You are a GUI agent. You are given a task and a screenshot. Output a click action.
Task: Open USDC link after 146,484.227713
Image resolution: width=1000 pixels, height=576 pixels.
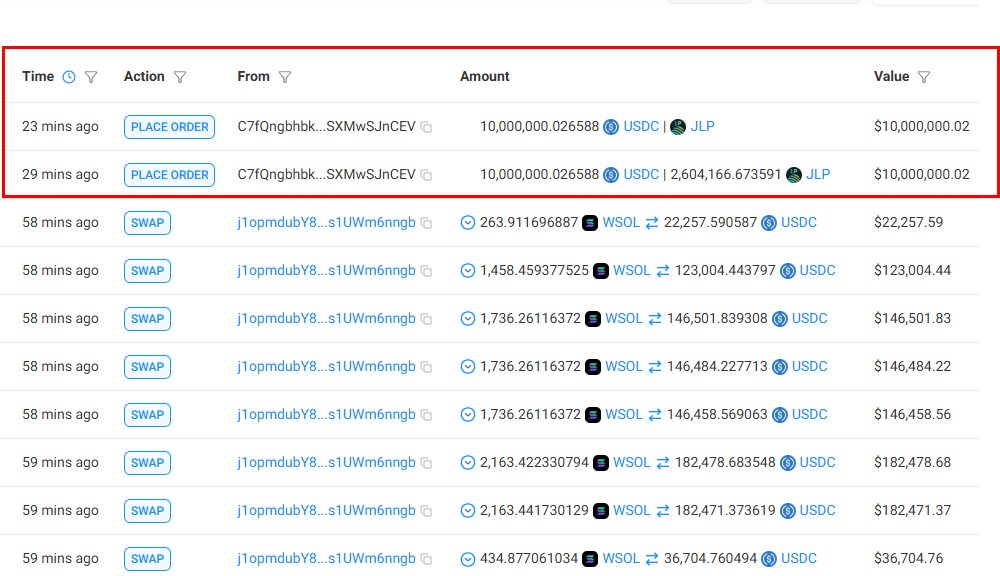click(809, 367)
